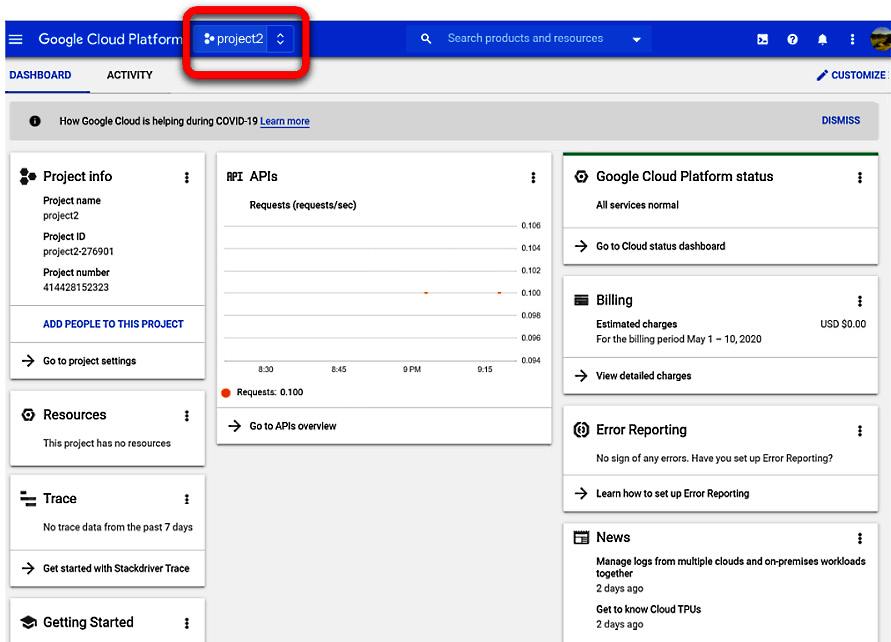
Task: Open Trace card options menu
Action: [x=186, y=499]
